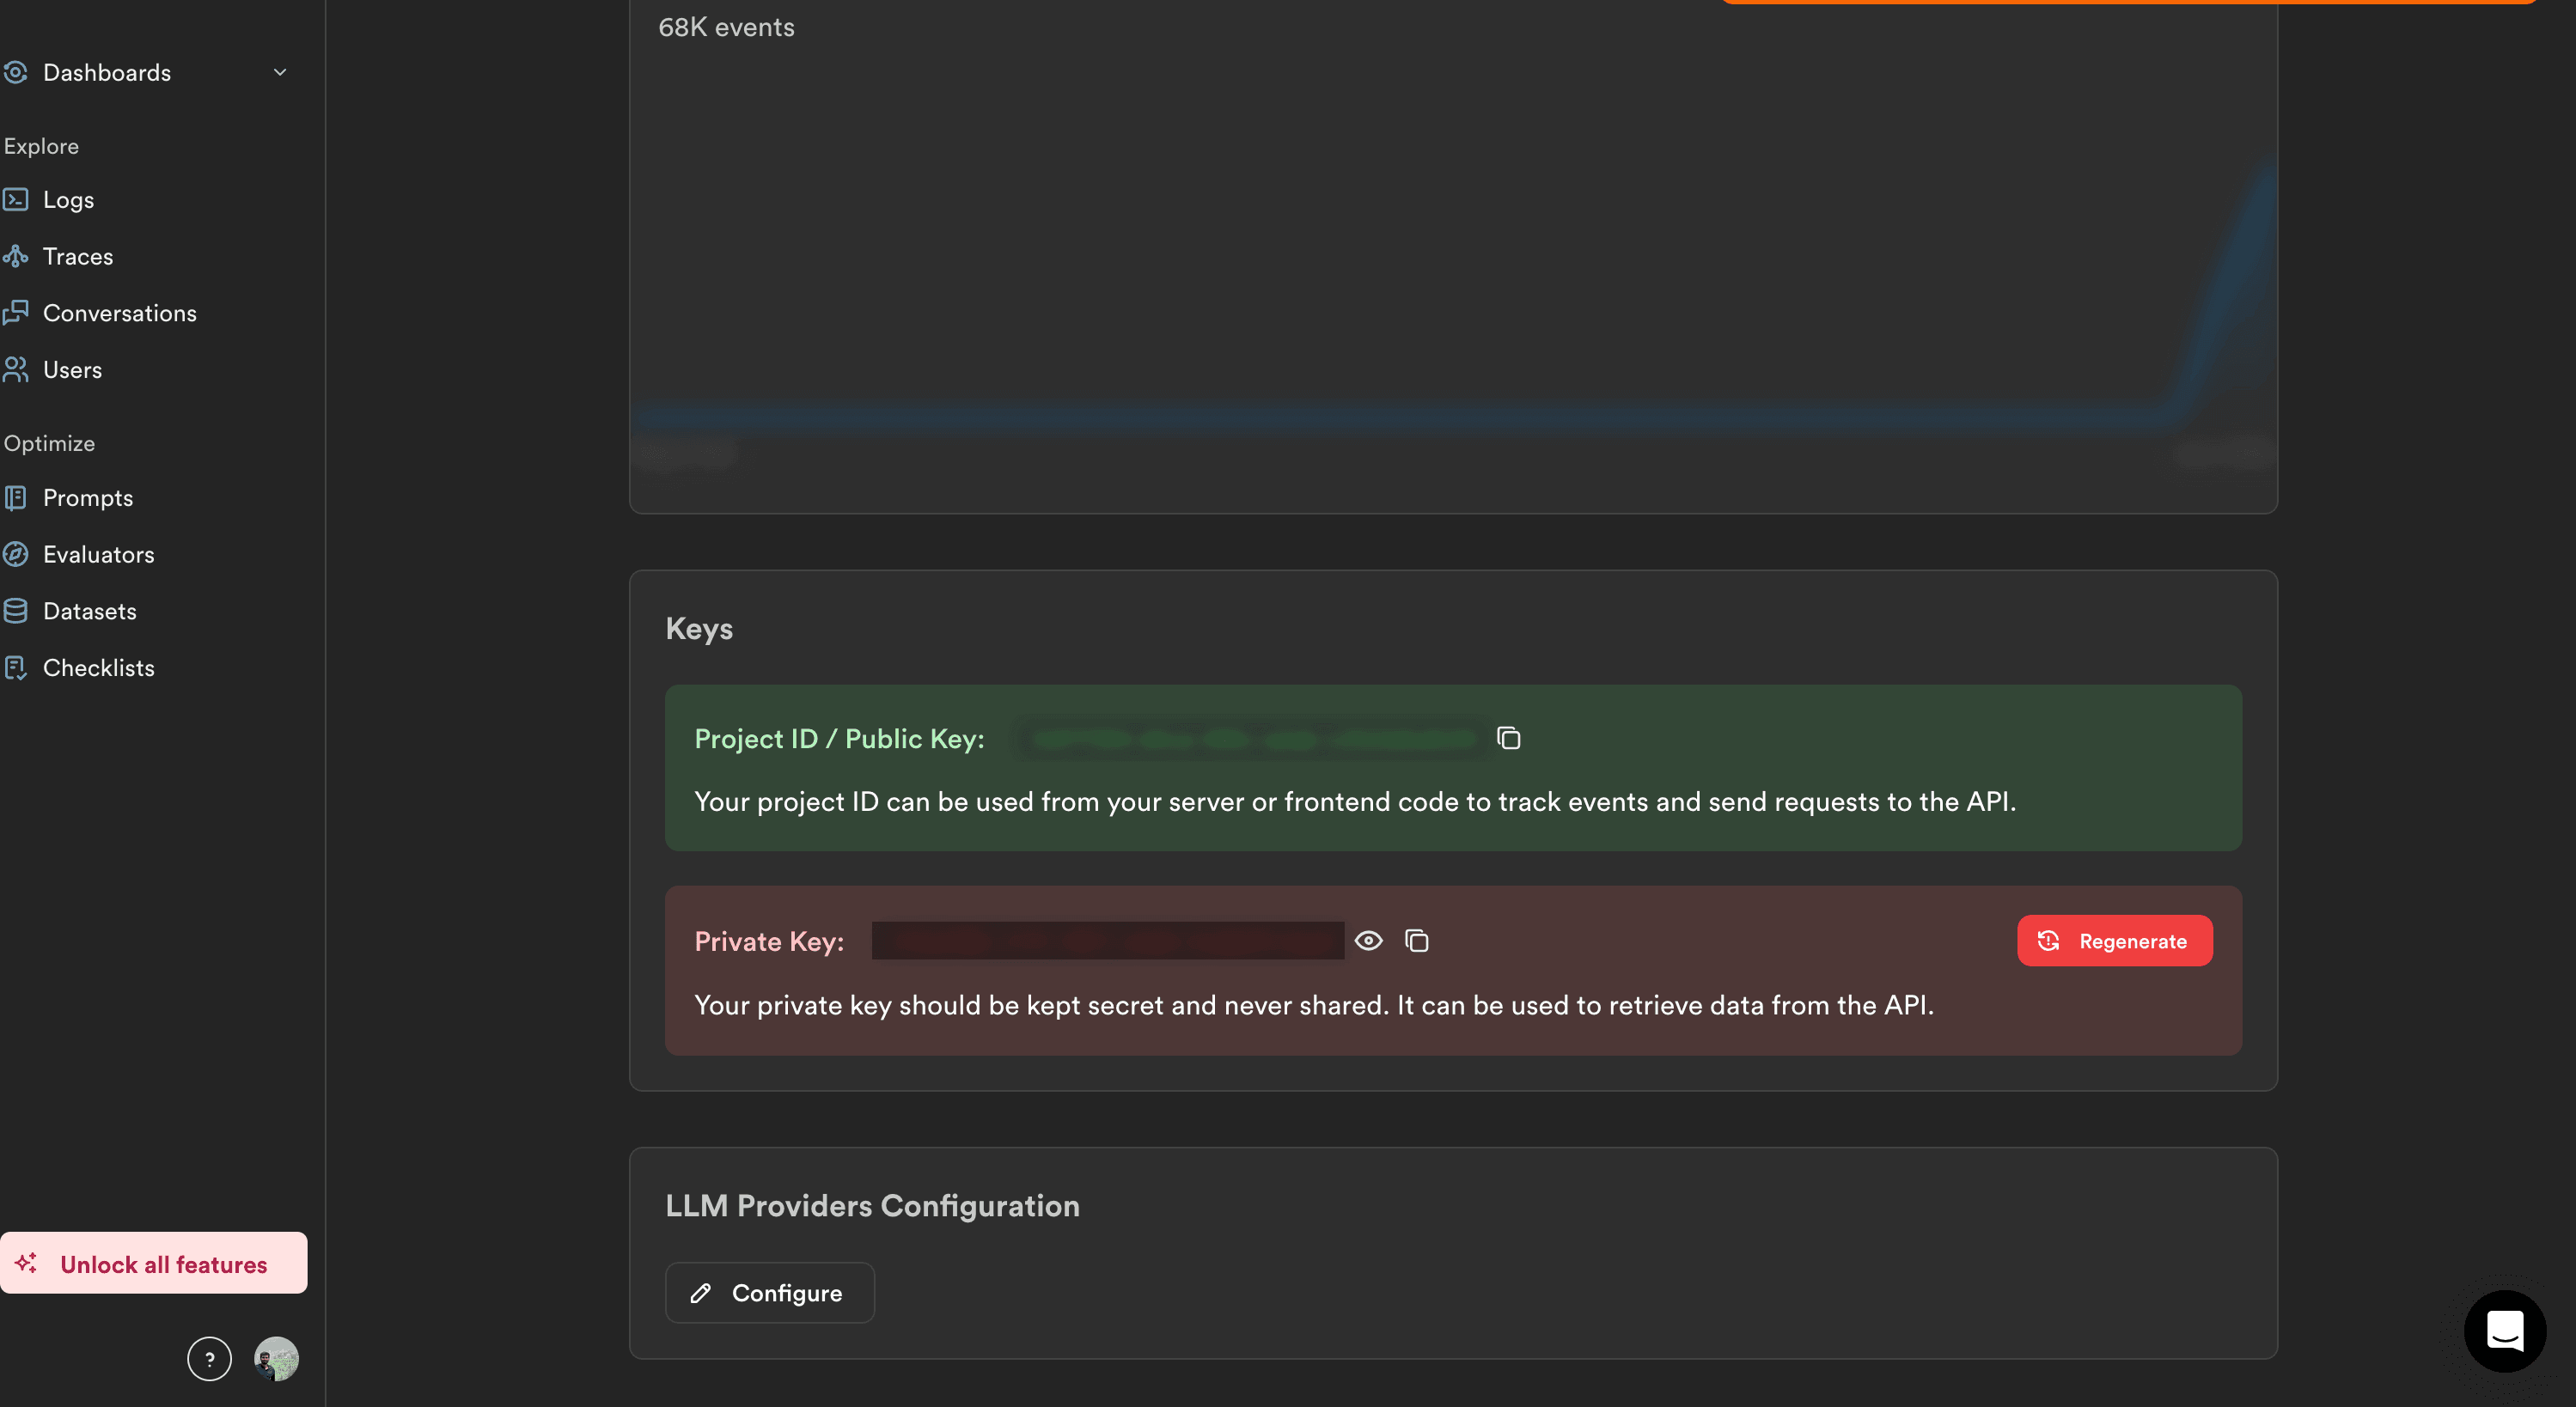Viewport: 2576px width, 1407px height.
Task: Click the 'Keys' heading
Action: [699, 628]
